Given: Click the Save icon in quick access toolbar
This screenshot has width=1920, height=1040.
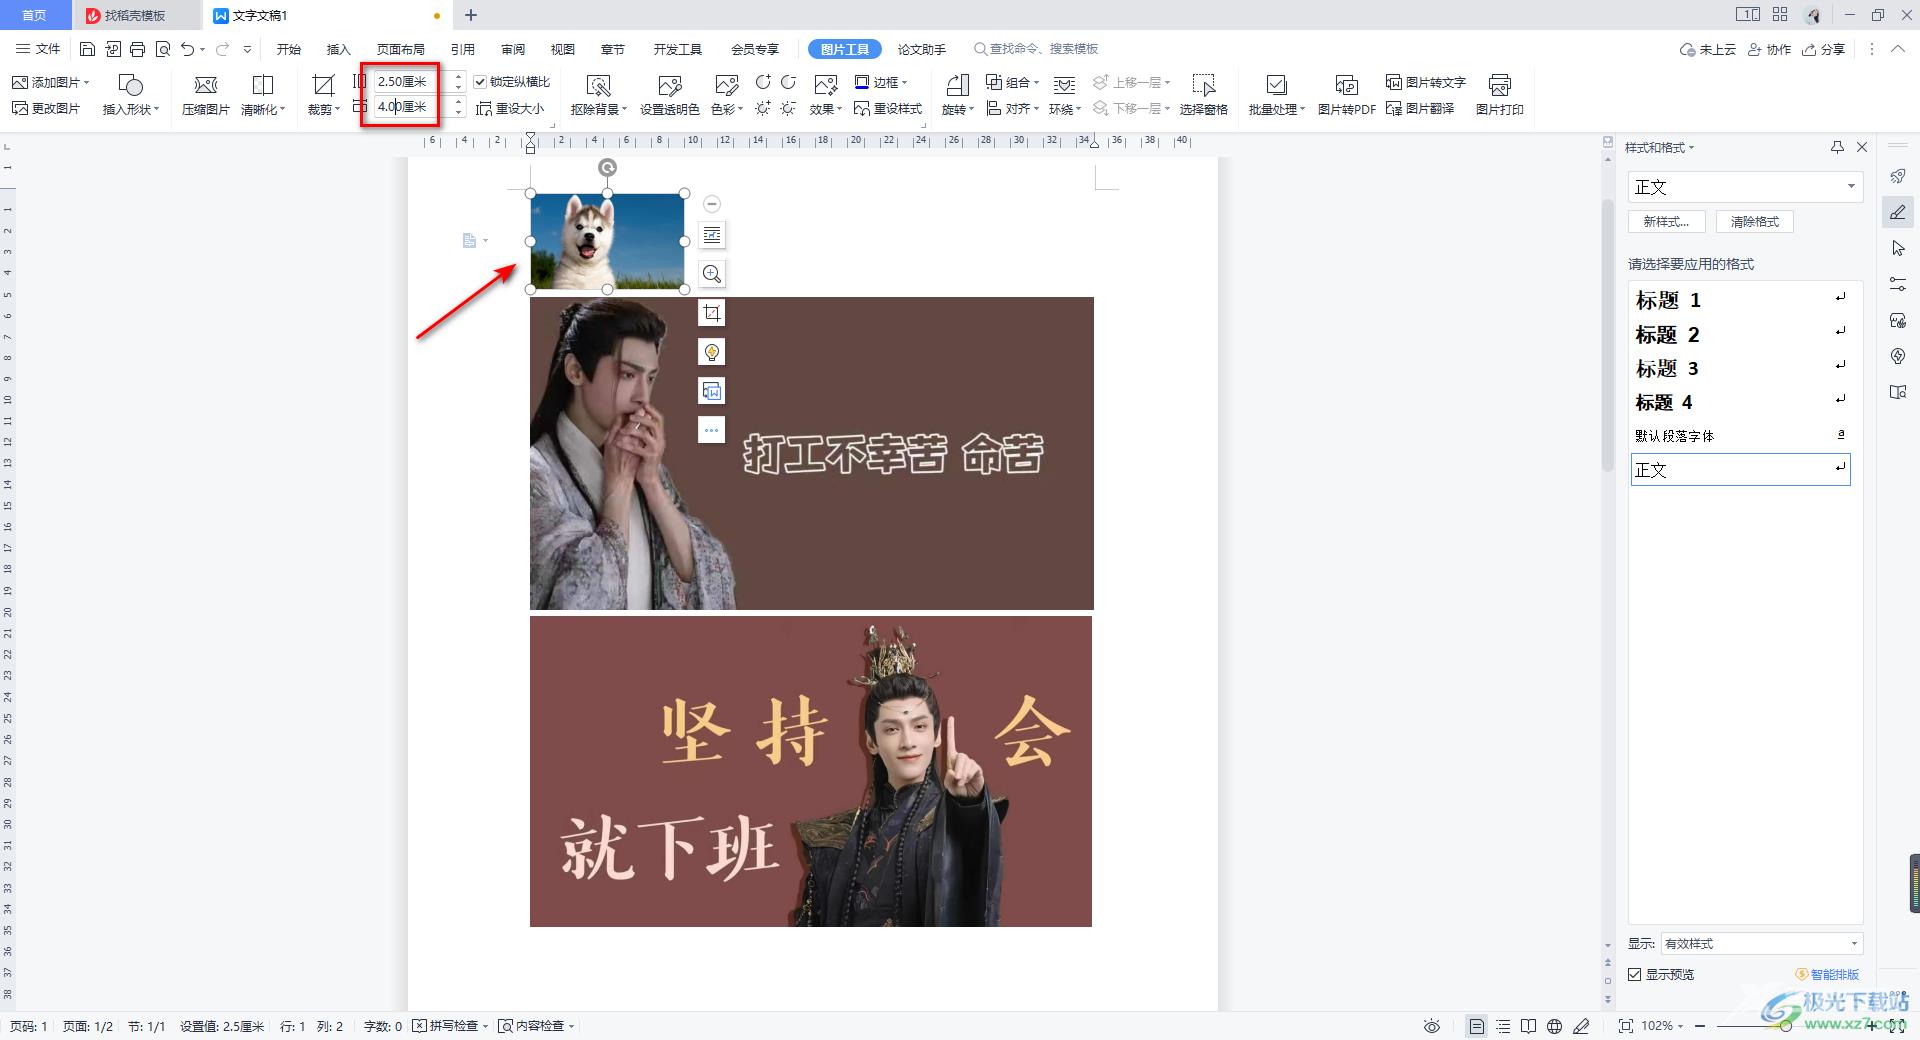Looking at the screenshot, I should 87,49.
